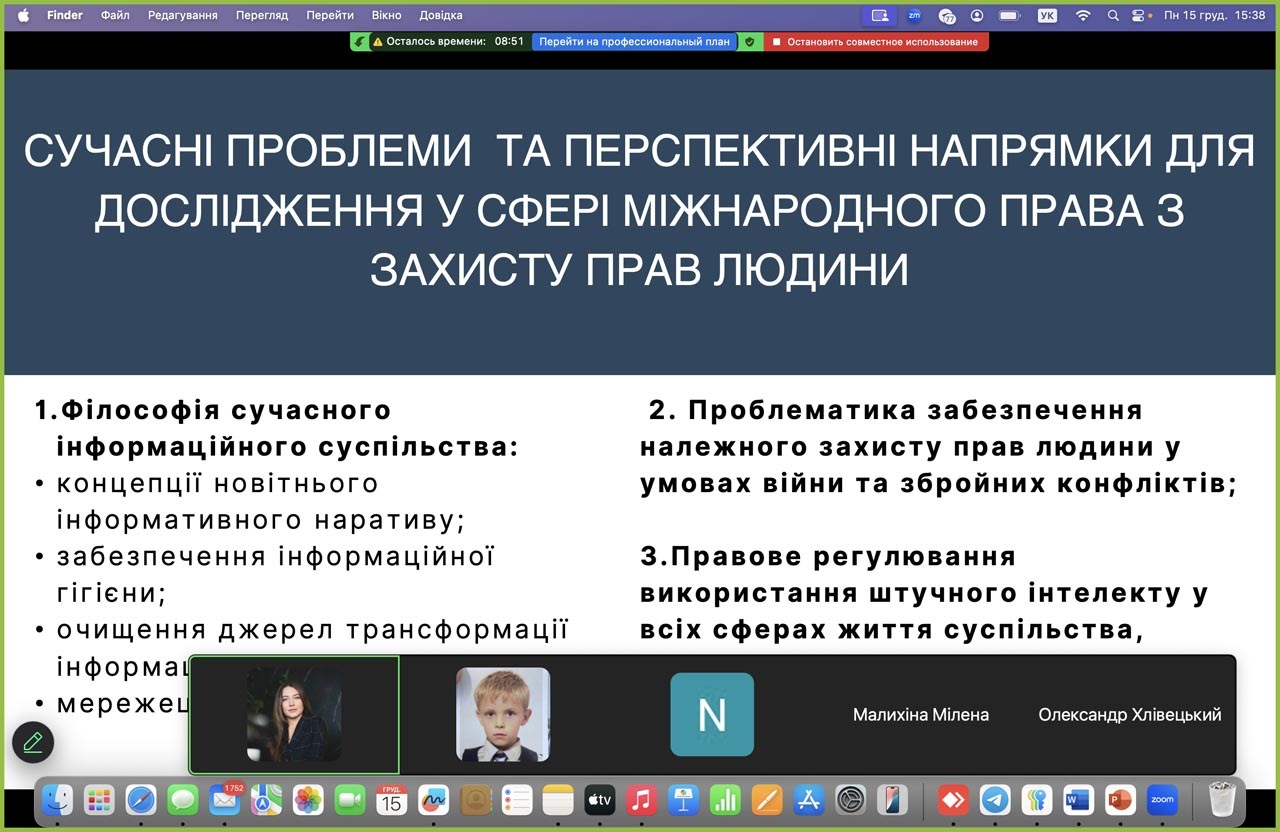Open Calendar from the Dock

tap(392, 800)
